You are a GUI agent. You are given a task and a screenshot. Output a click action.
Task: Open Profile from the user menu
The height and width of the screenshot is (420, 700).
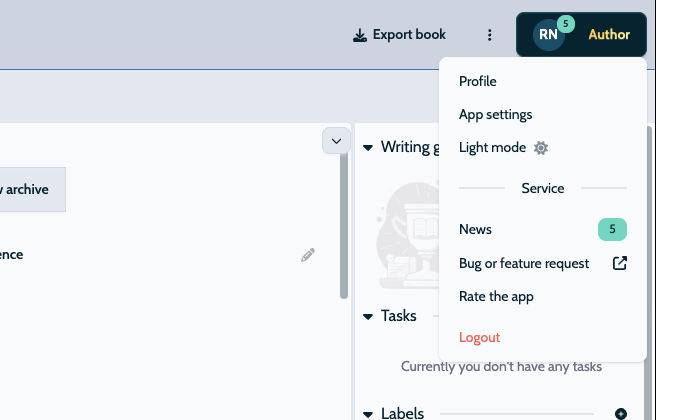[x=477, y=81]
